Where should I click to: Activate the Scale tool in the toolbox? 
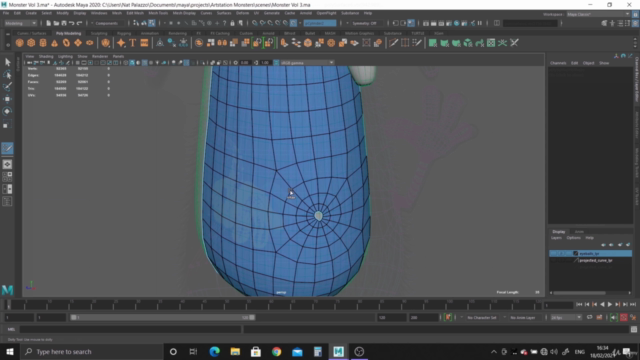click(7, 124)
